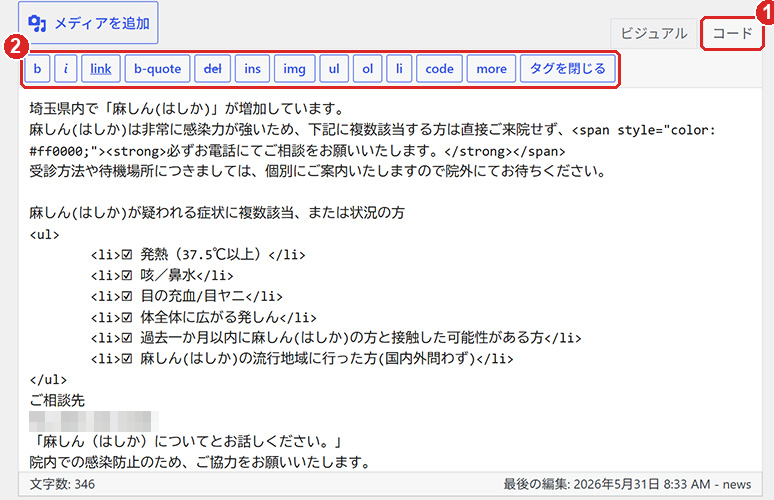The width and height of the screenshot is (774, 500).
Task: Click the list line about 接触した可能性がある方
Action: coord(336,337)
